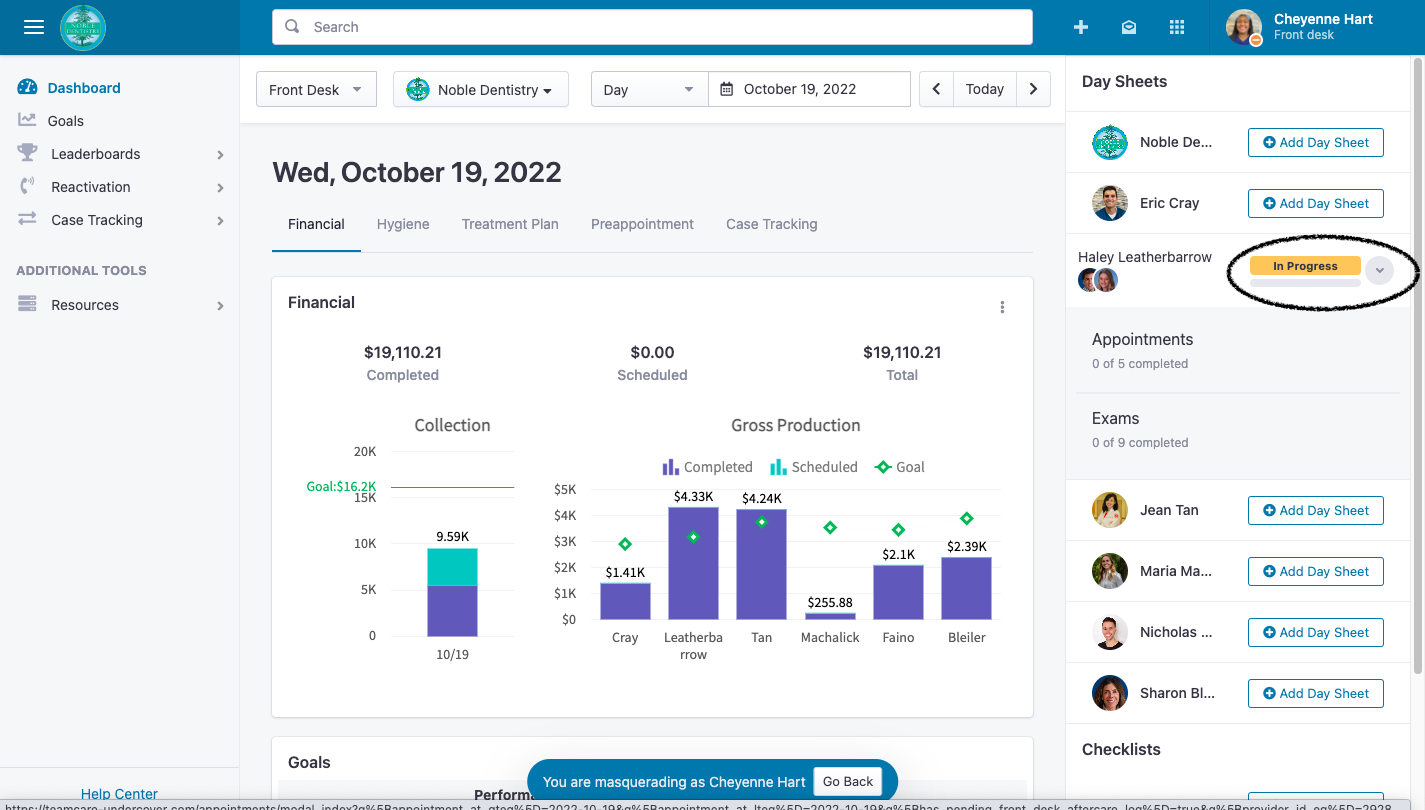The image size is (1425, 810).
Task: Click Maria Ma... avatar photo
Action: [x=1110, y=571]
